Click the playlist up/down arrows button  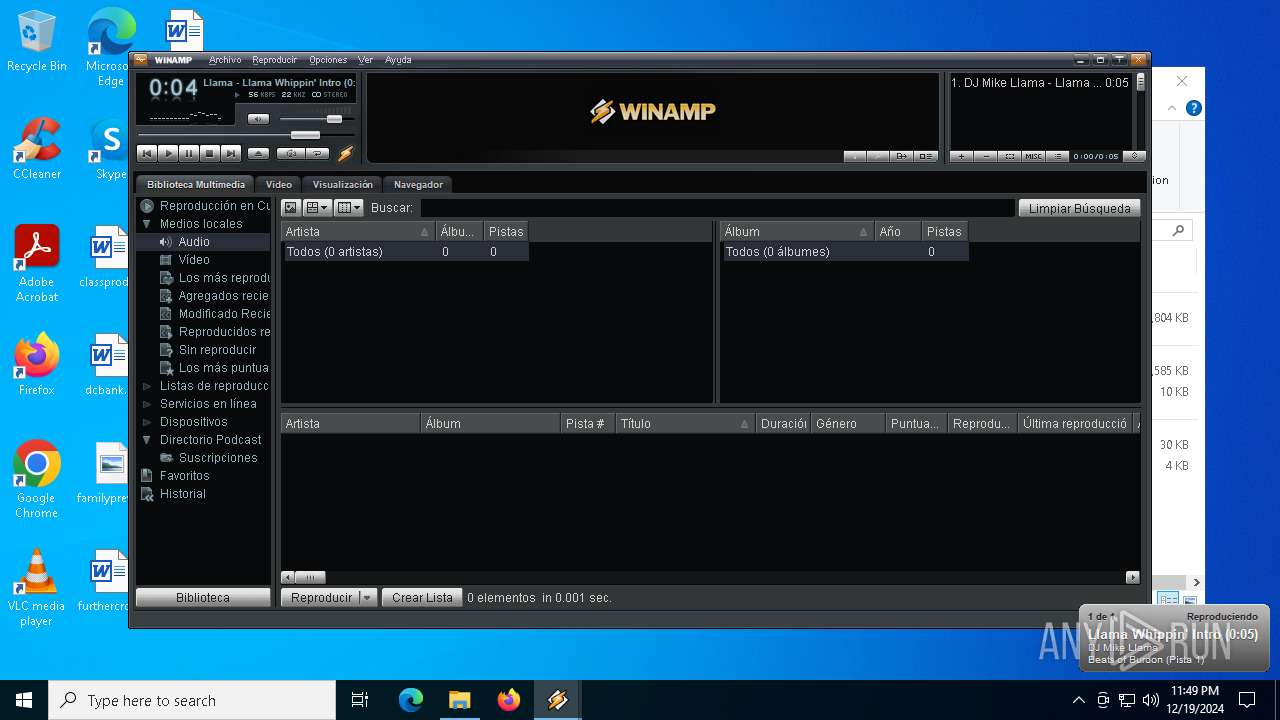[1134, 156]
